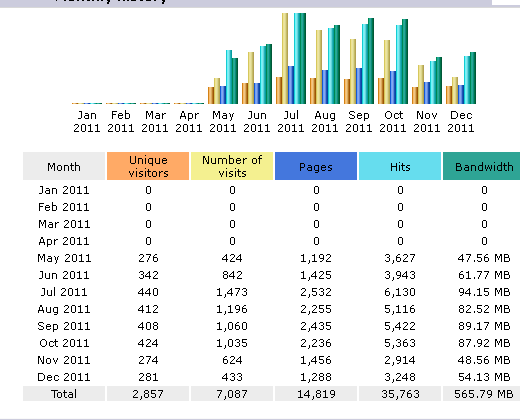Click the visits value 1,035
The height and width of the screenshot is (420, 520).
click(x=232, y=343)
